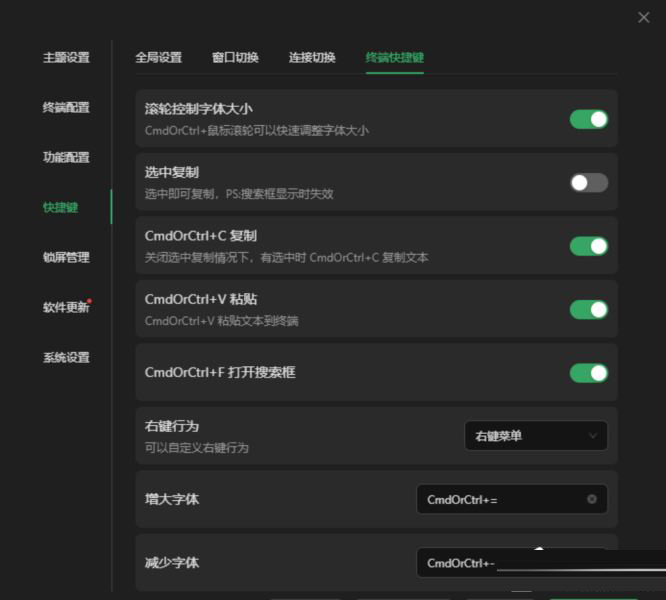Open 主题设置 in the sidebar

pos(66,58)
